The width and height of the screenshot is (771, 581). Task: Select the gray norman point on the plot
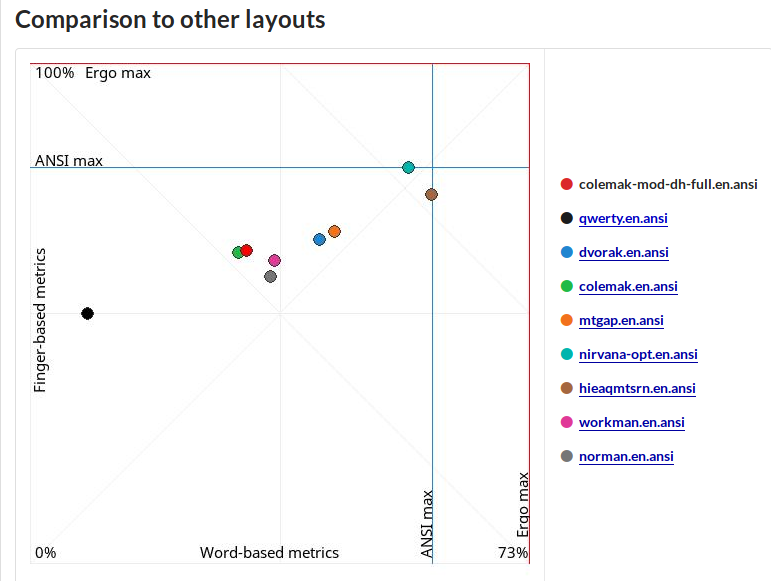click(x=270, y=276)
